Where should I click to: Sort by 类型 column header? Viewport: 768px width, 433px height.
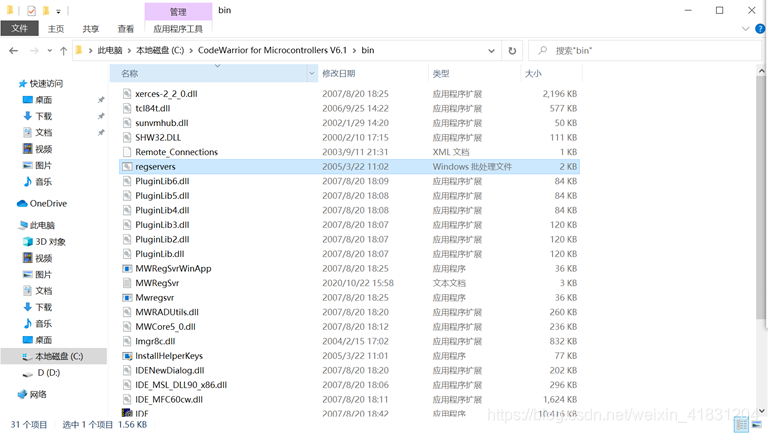[474, 73]
